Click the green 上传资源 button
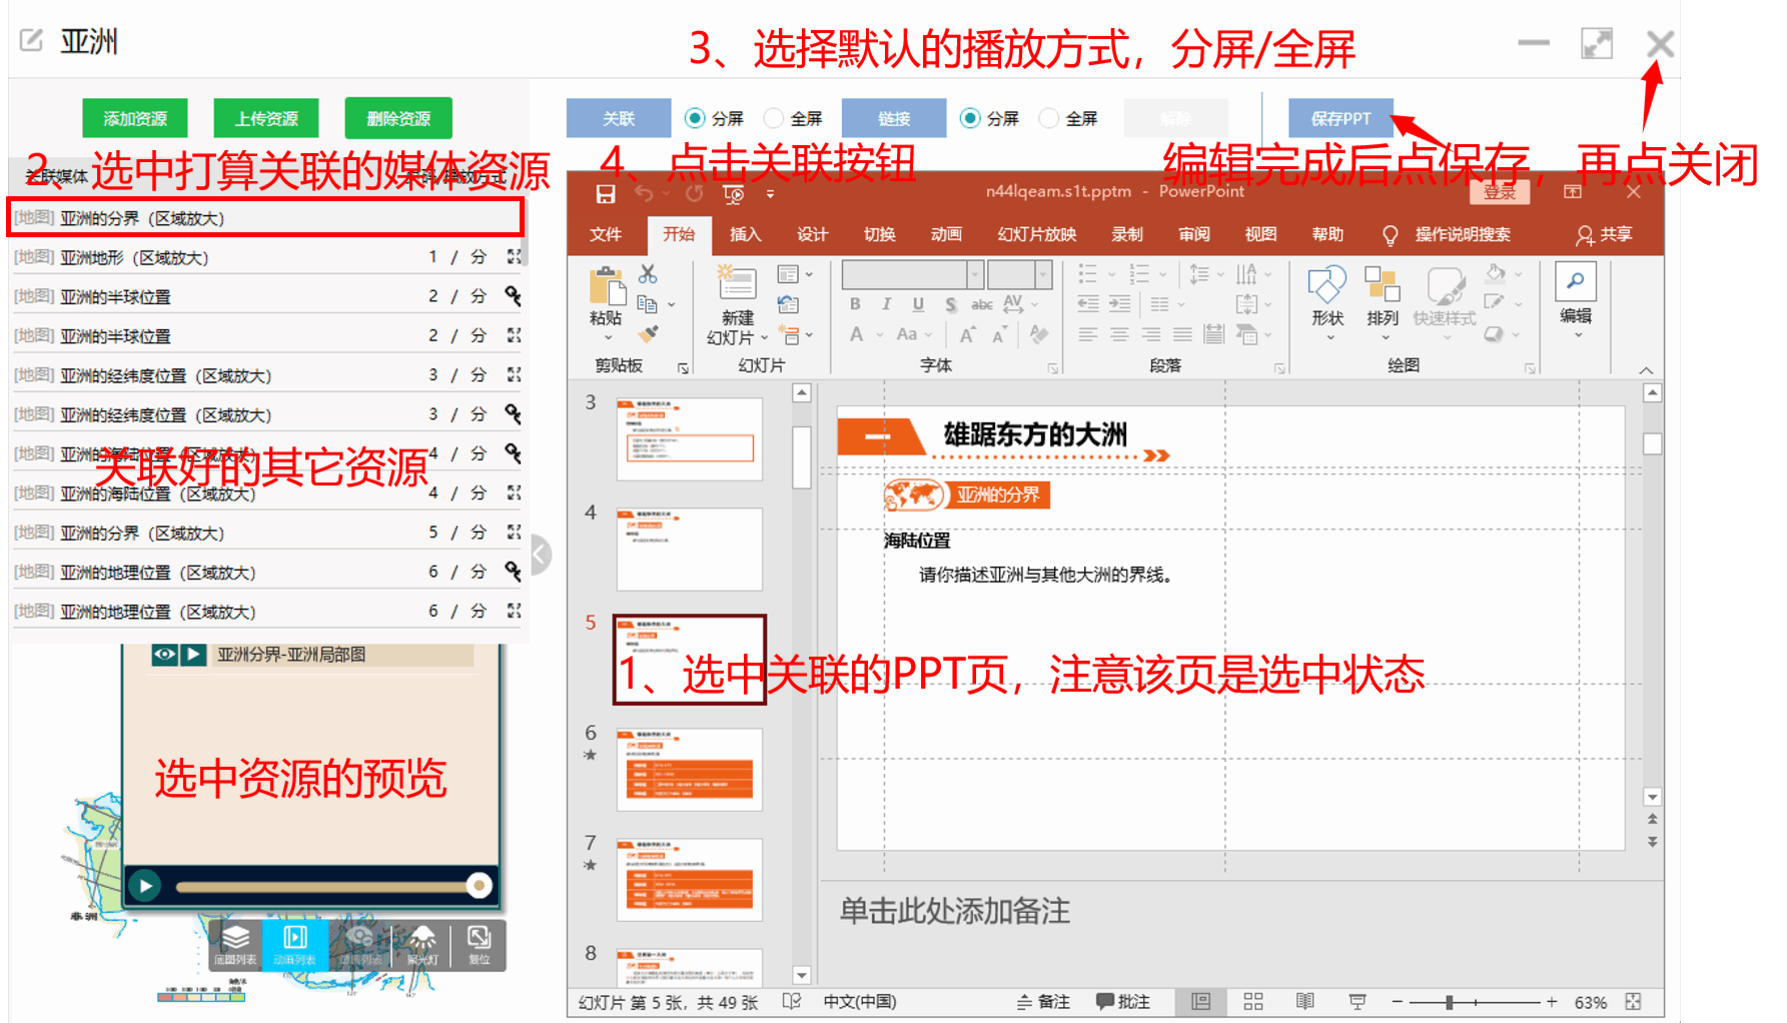 266,118
